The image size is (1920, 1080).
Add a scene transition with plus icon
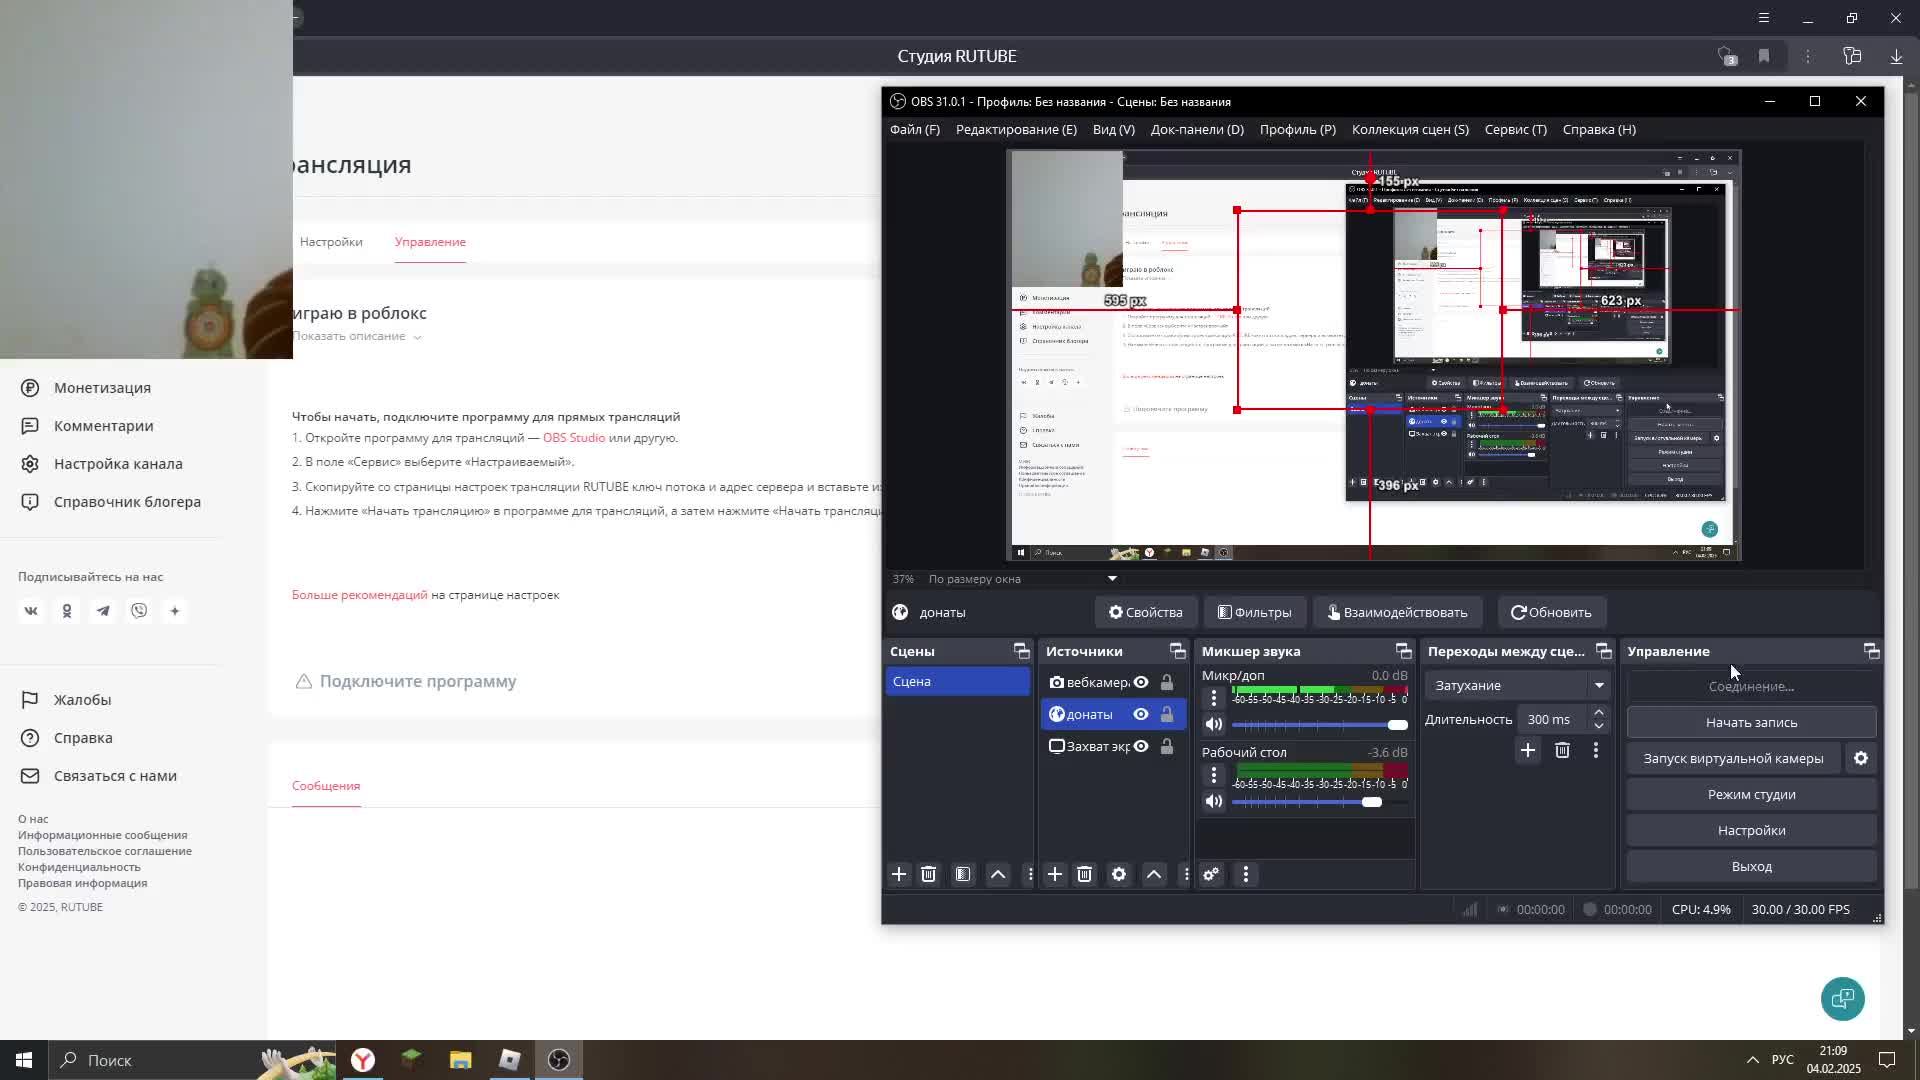click(x=1528, y=750)
